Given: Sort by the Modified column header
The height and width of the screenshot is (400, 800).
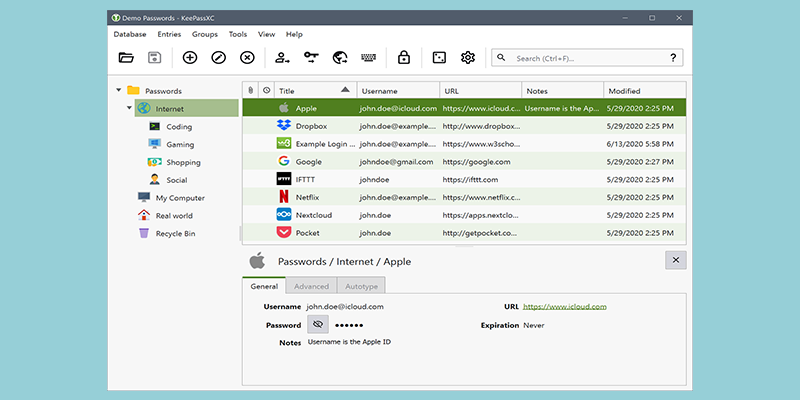Looking at the screenshot, I should point(645,90).
